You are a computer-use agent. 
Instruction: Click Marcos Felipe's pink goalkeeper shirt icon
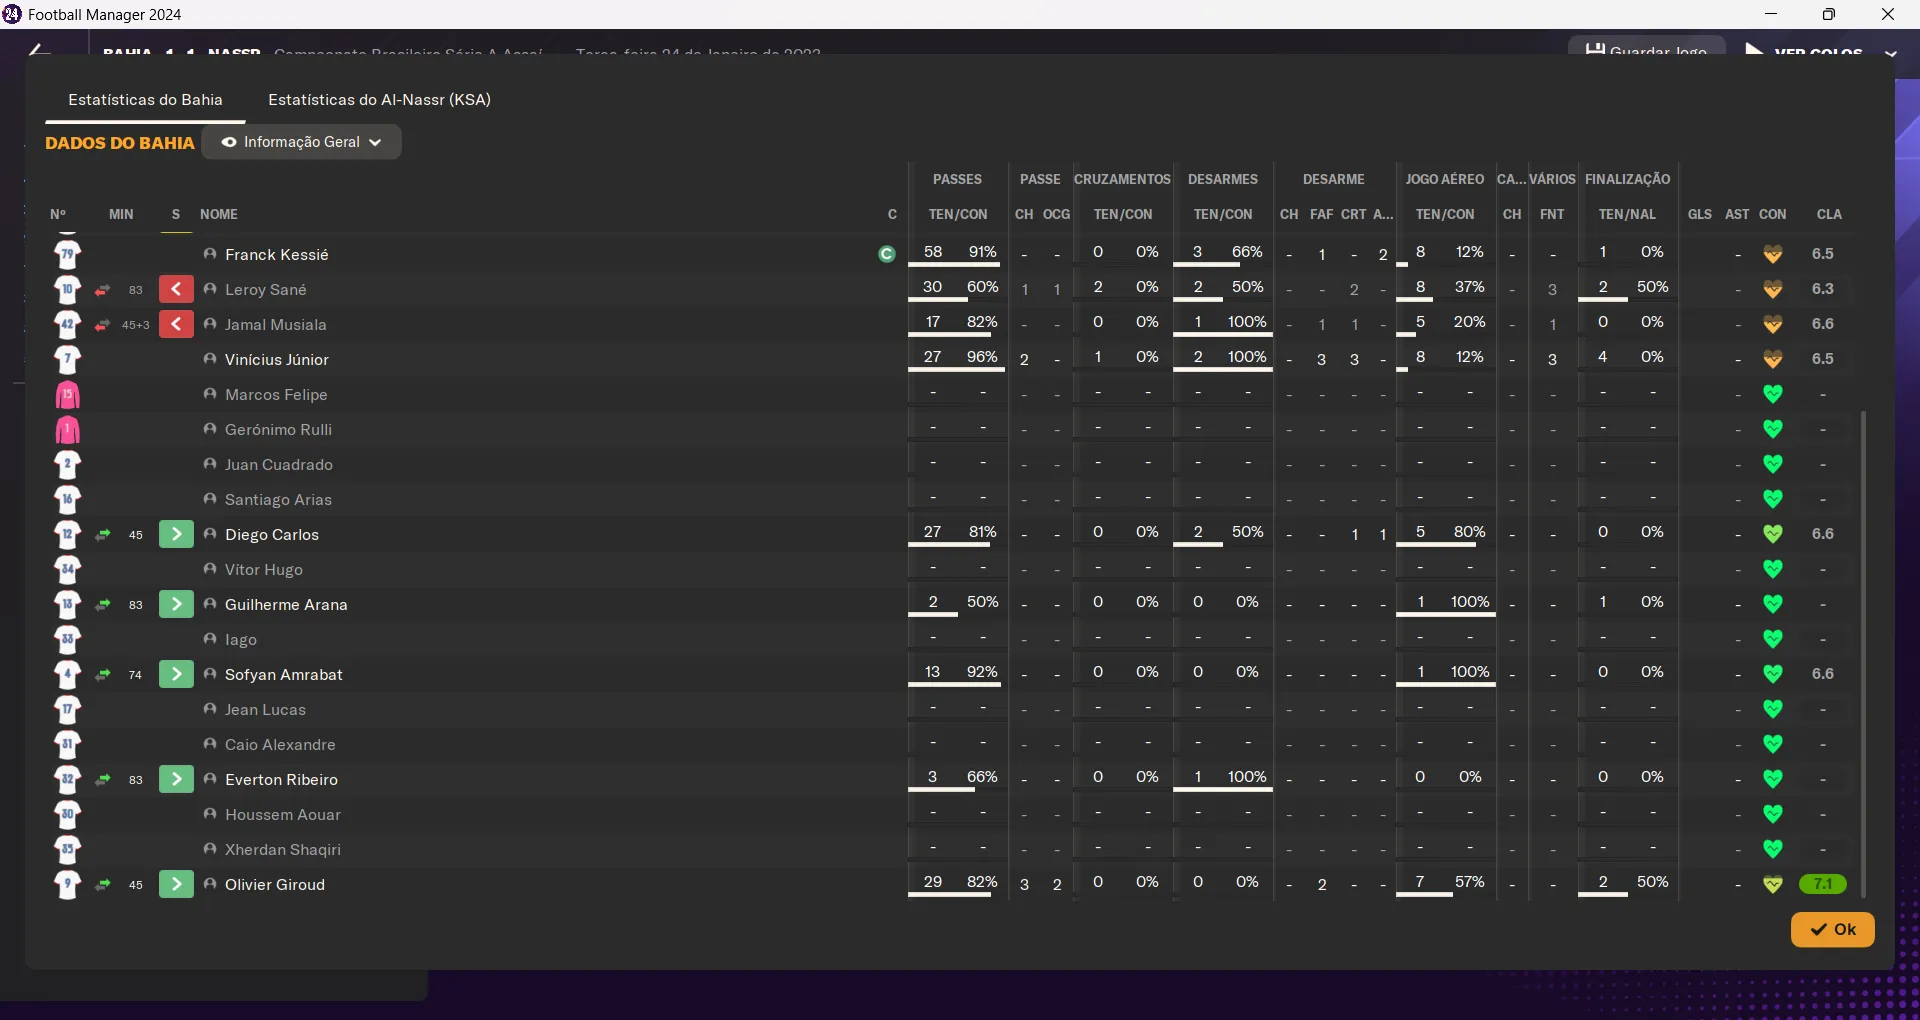(x=67, y=395)
